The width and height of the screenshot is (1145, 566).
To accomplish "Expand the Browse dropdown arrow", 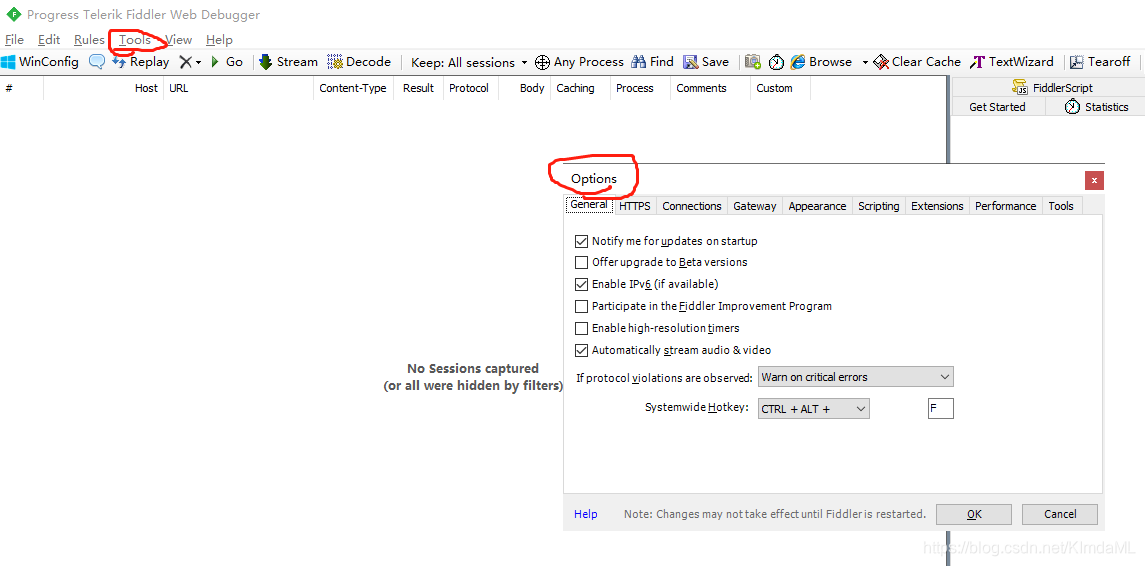I will coord(865,63).
